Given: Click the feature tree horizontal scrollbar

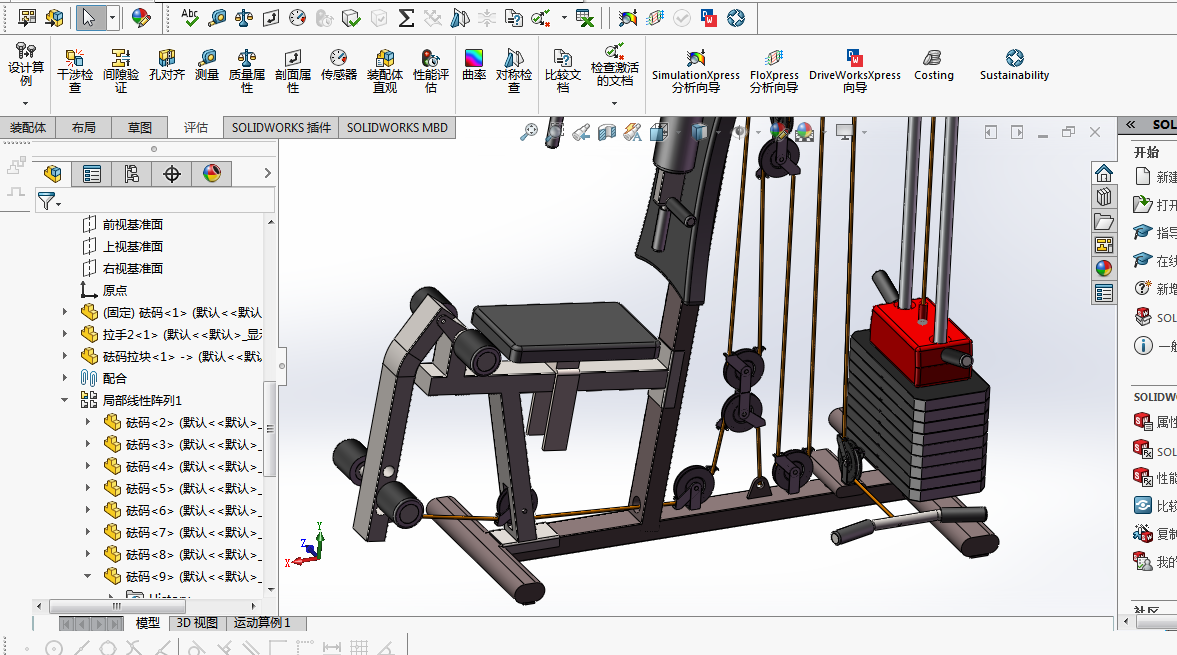Looking at the screenshot, I should pyautogui.click(x=116, y=605).
